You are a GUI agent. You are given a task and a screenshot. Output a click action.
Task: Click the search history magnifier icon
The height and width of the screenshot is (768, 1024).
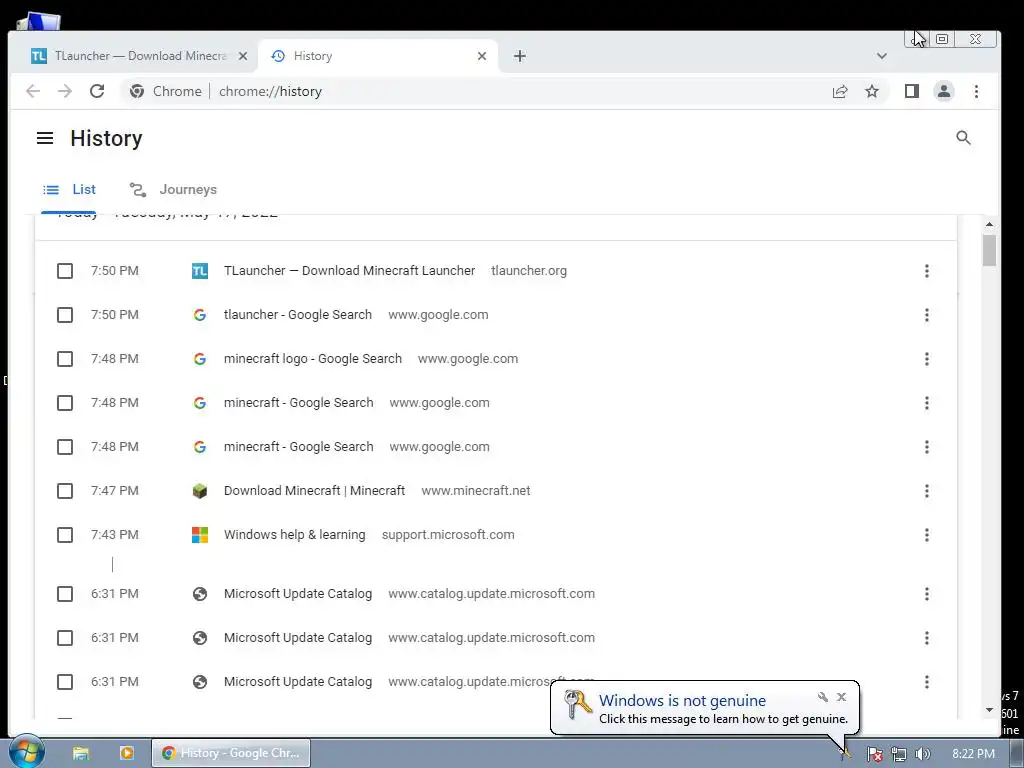pos(963,138)
